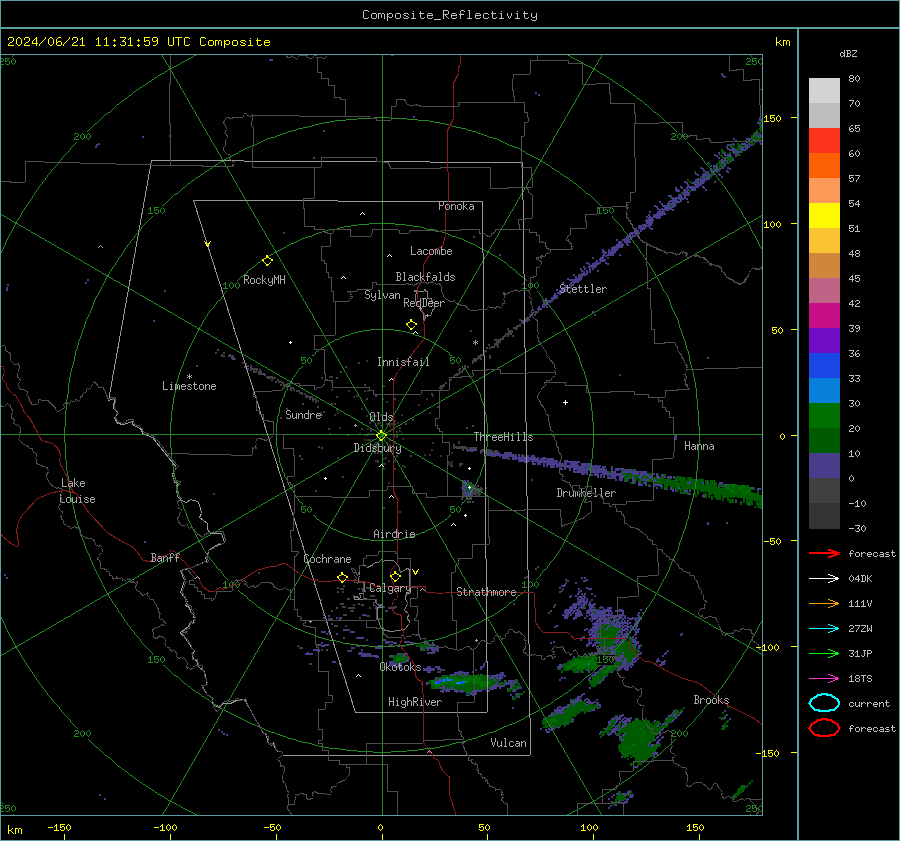Image resolution: width=900 pixels, height=841 pixels.
Task: Select the magenta swatch between 39 and 42 dBZ
Action: coord(824,316)
